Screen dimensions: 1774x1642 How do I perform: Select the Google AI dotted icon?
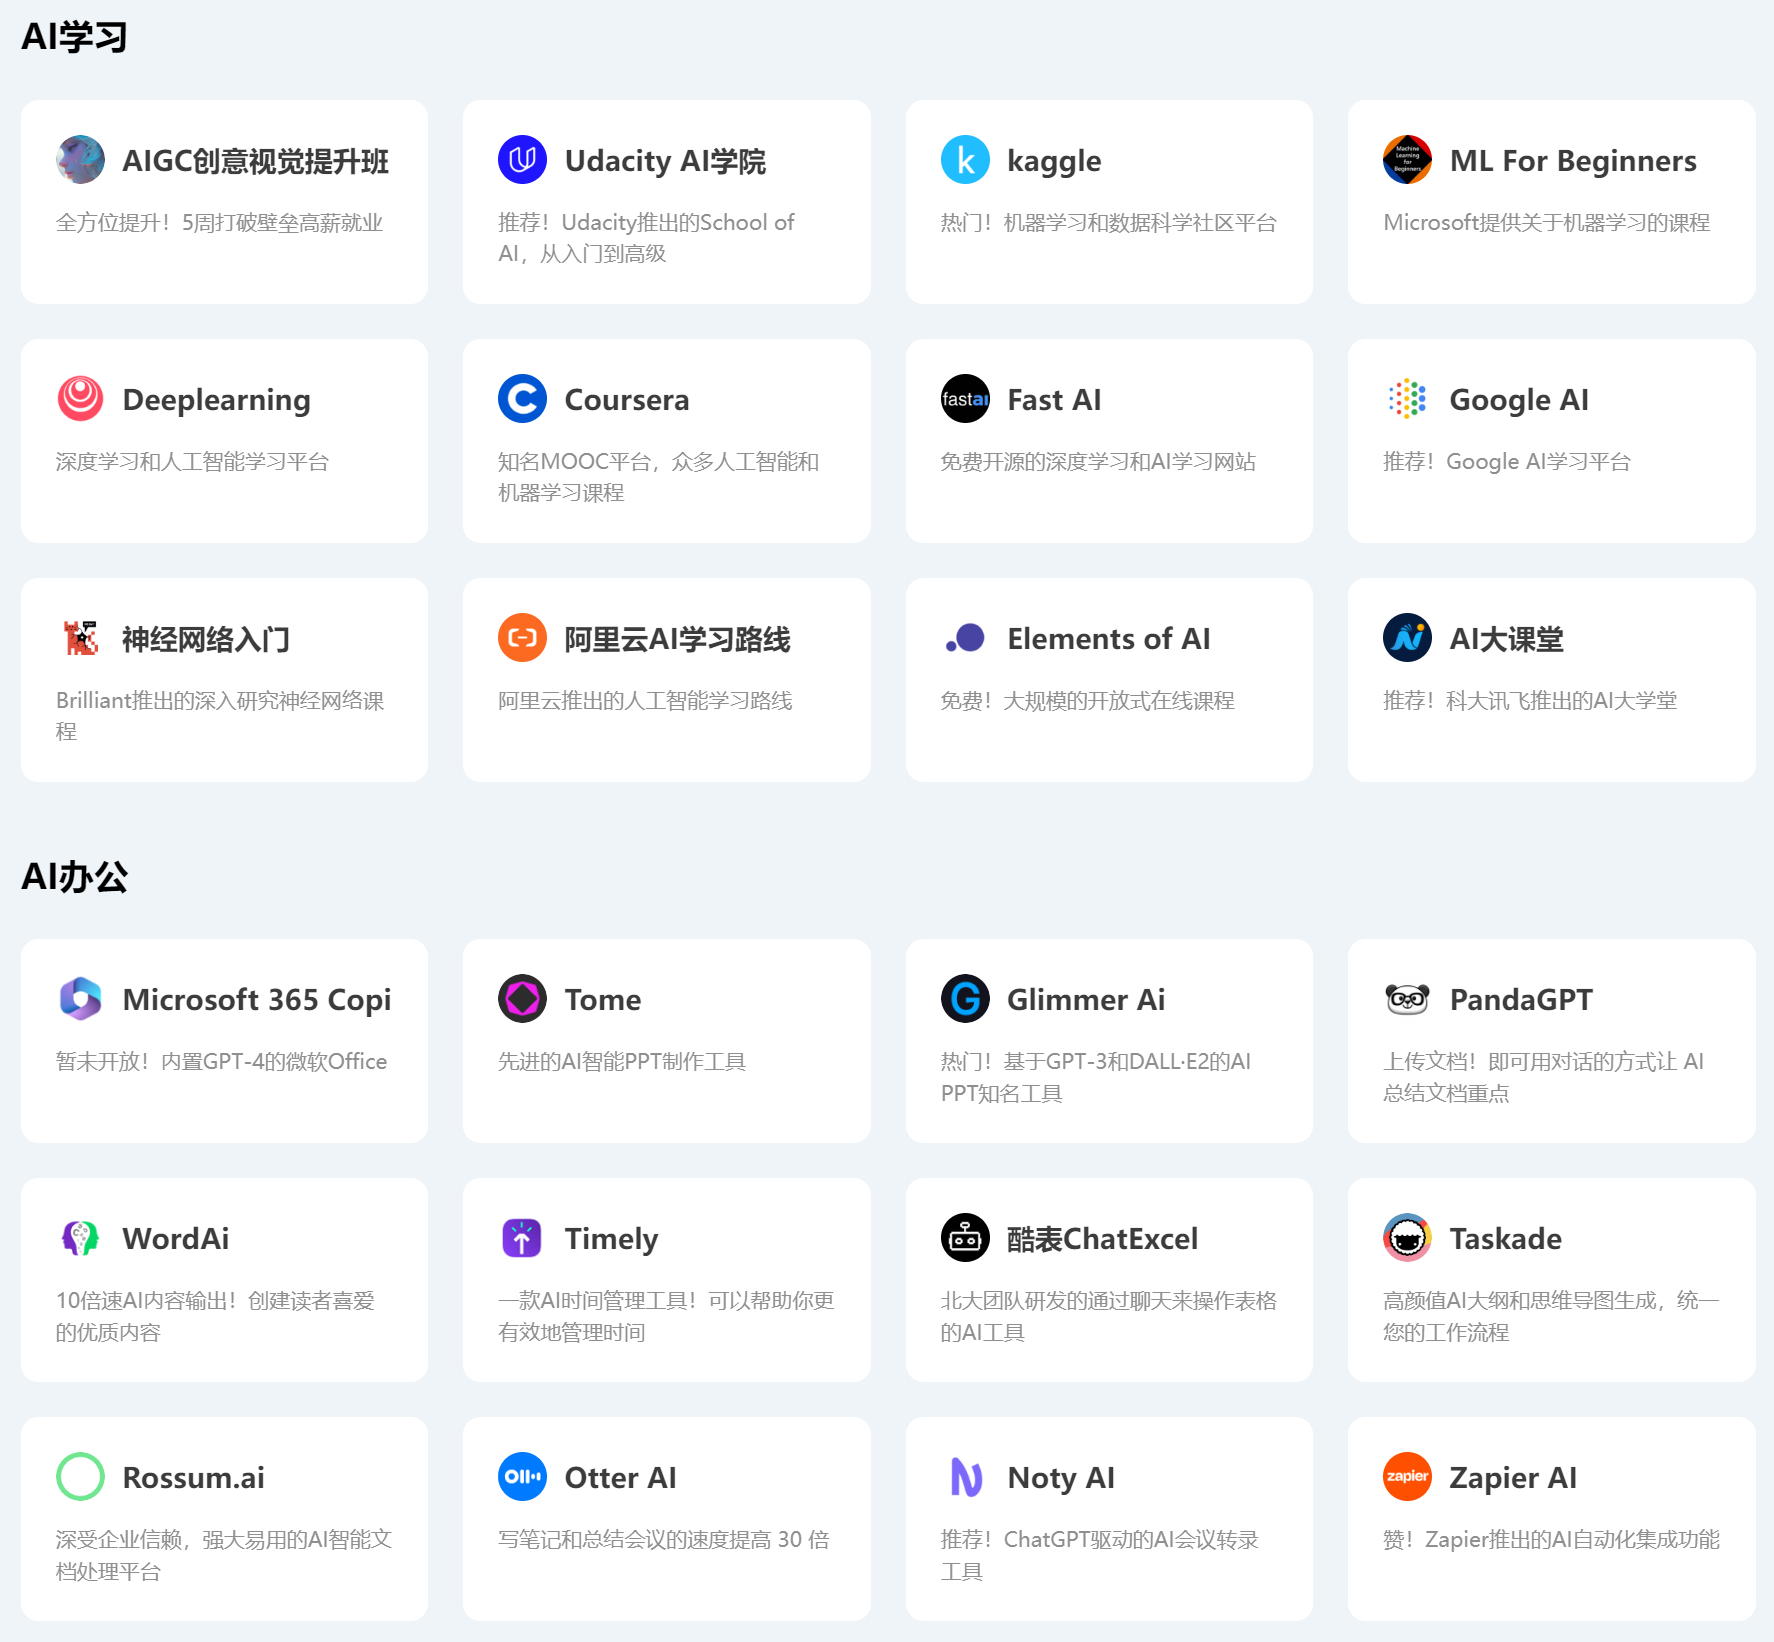pos(1407,399)
